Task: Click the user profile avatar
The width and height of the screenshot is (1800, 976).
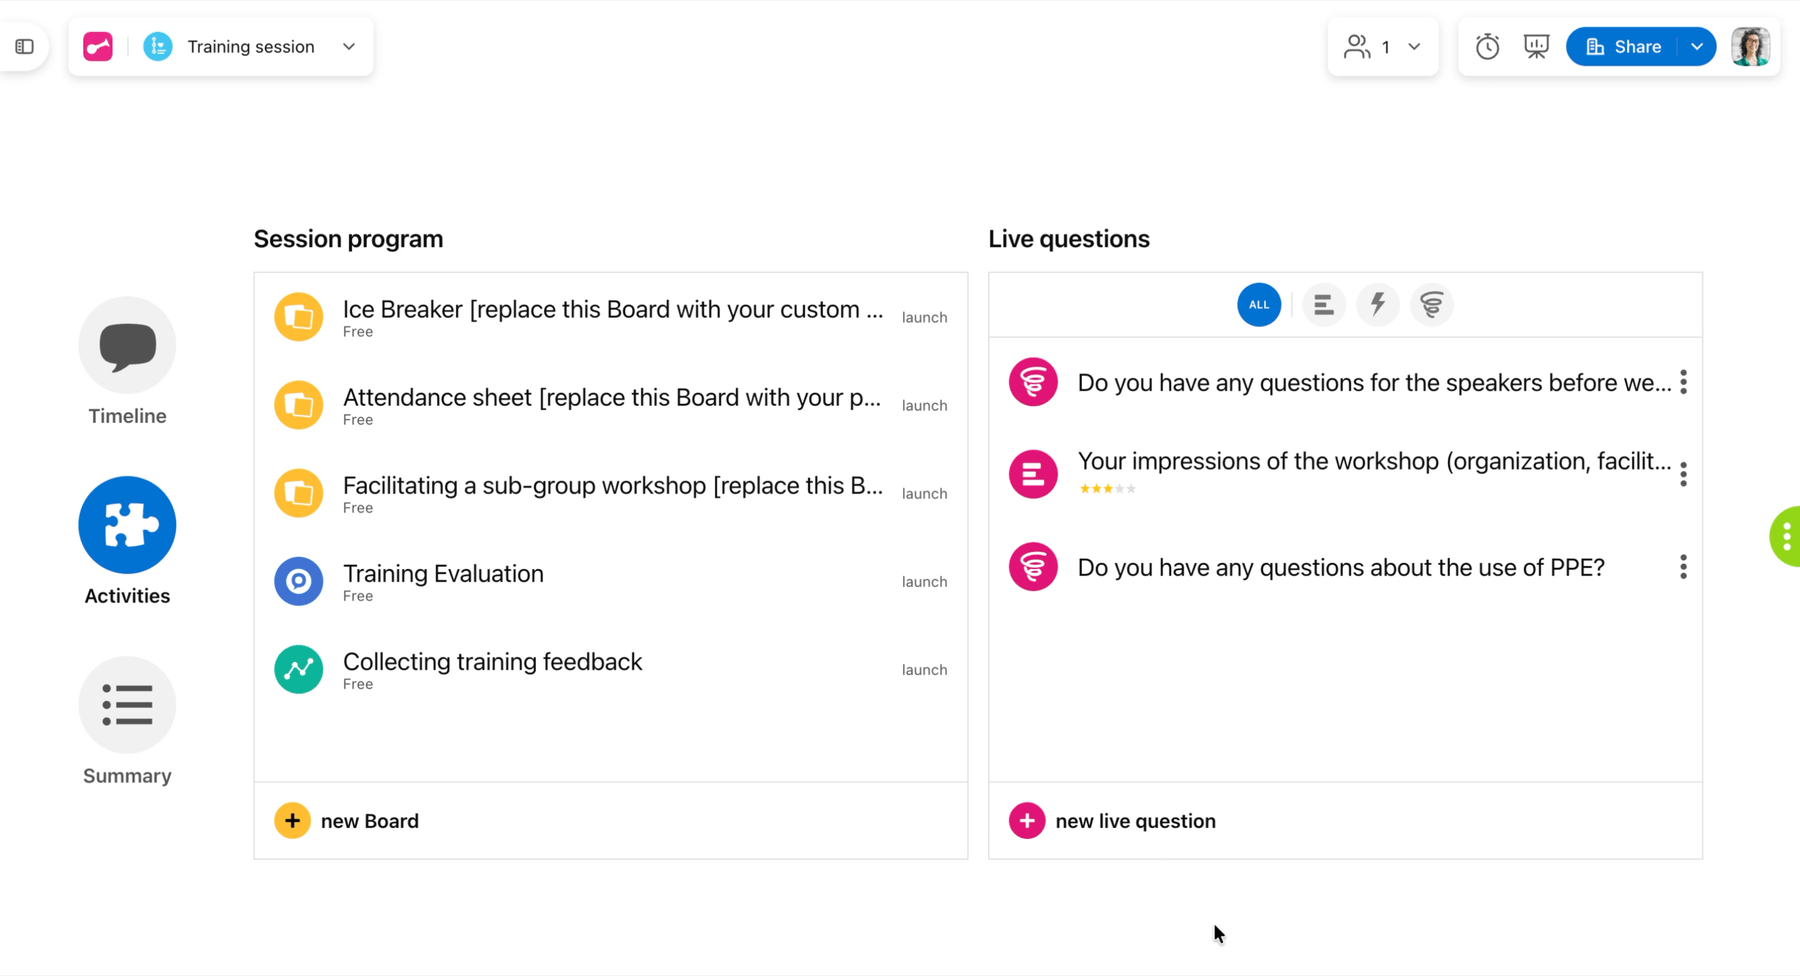Action: (x=1751, y=46)
